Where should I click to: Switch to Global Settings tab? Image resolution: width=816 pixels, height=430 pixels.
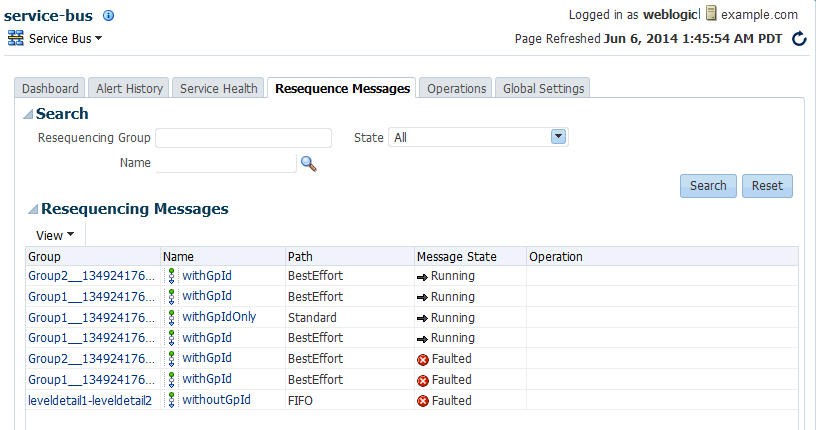click(543, 88)
